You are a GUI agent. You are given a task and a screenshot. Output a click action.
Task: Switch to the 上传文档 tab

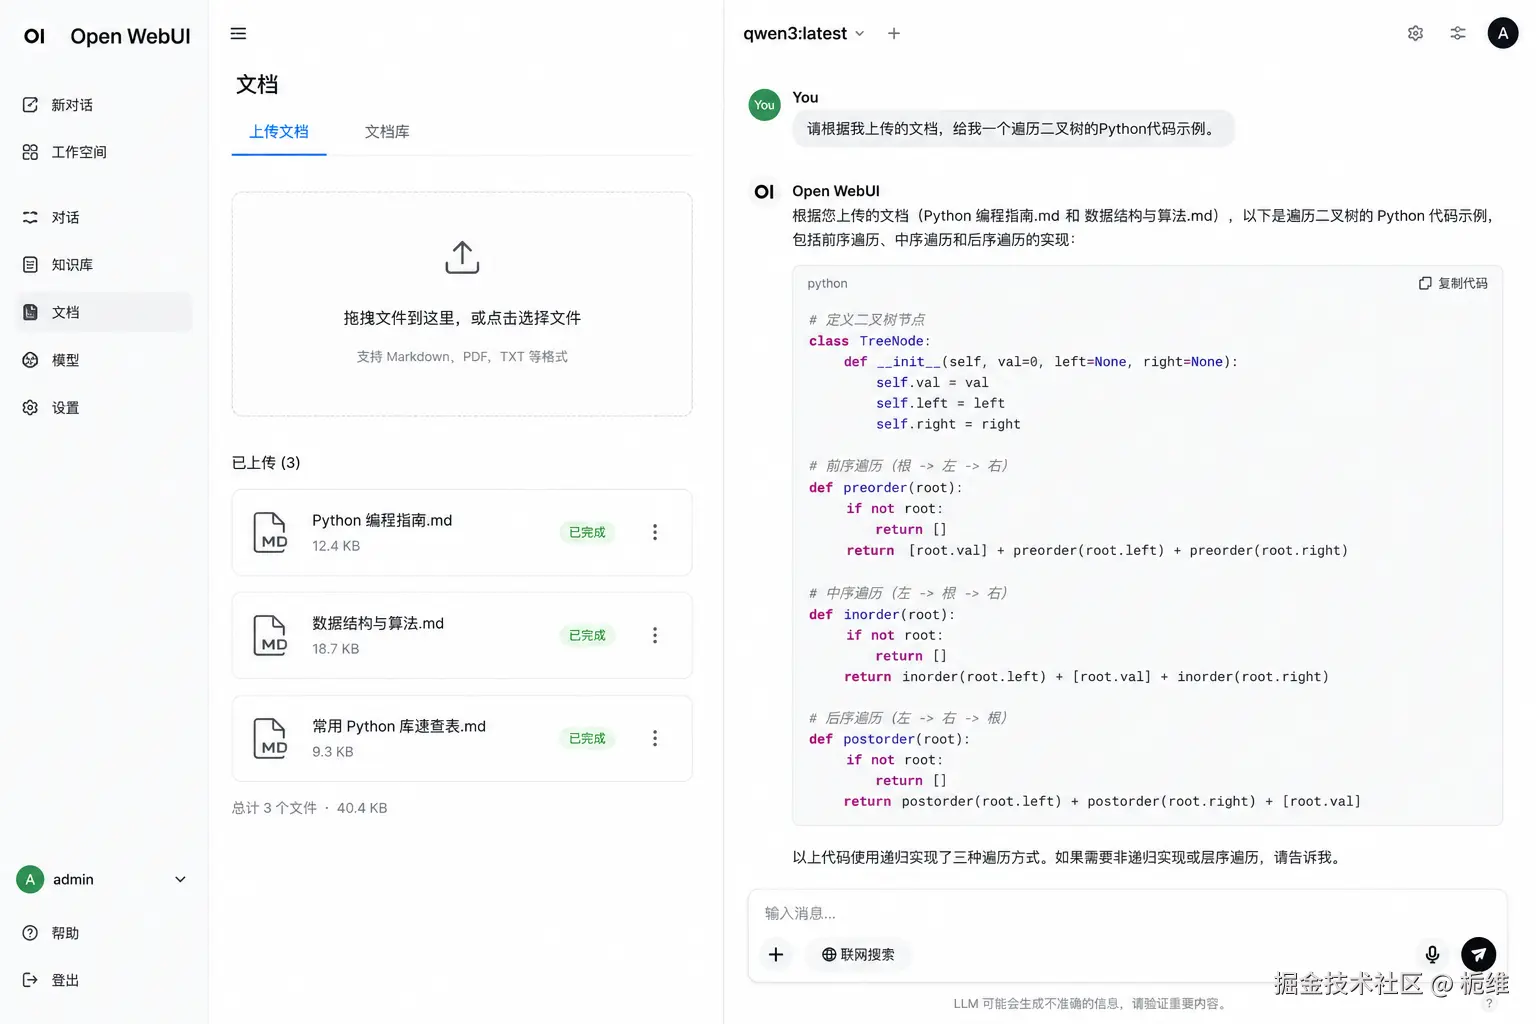(279, 132)
